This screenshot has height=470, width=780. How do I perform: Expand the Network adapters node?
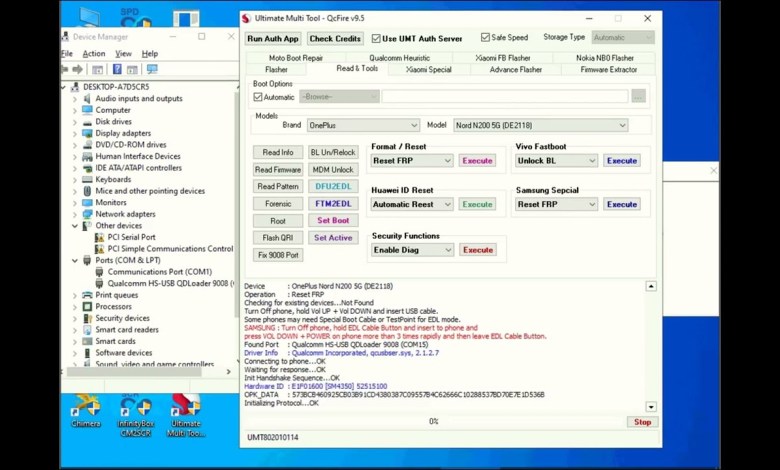tap(75, 214)
